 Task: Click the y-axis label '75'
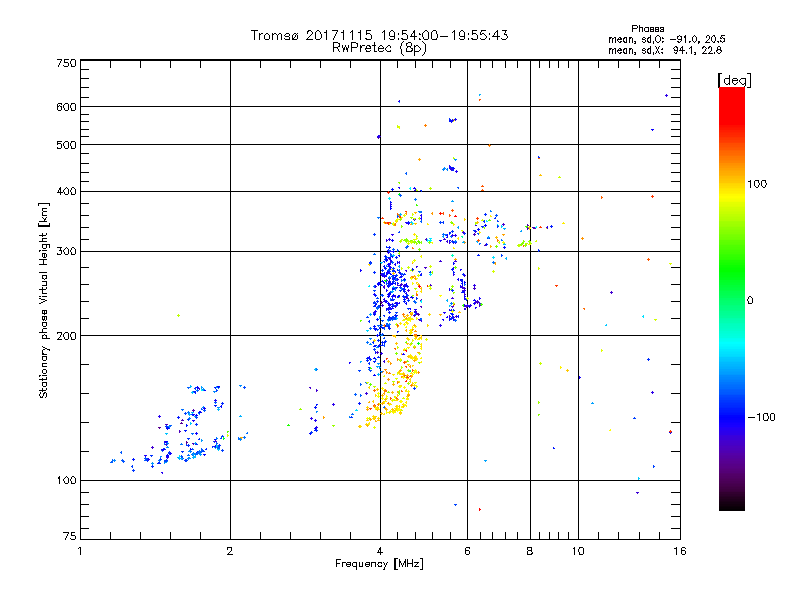pyautogui.click(x=70, y=536)
